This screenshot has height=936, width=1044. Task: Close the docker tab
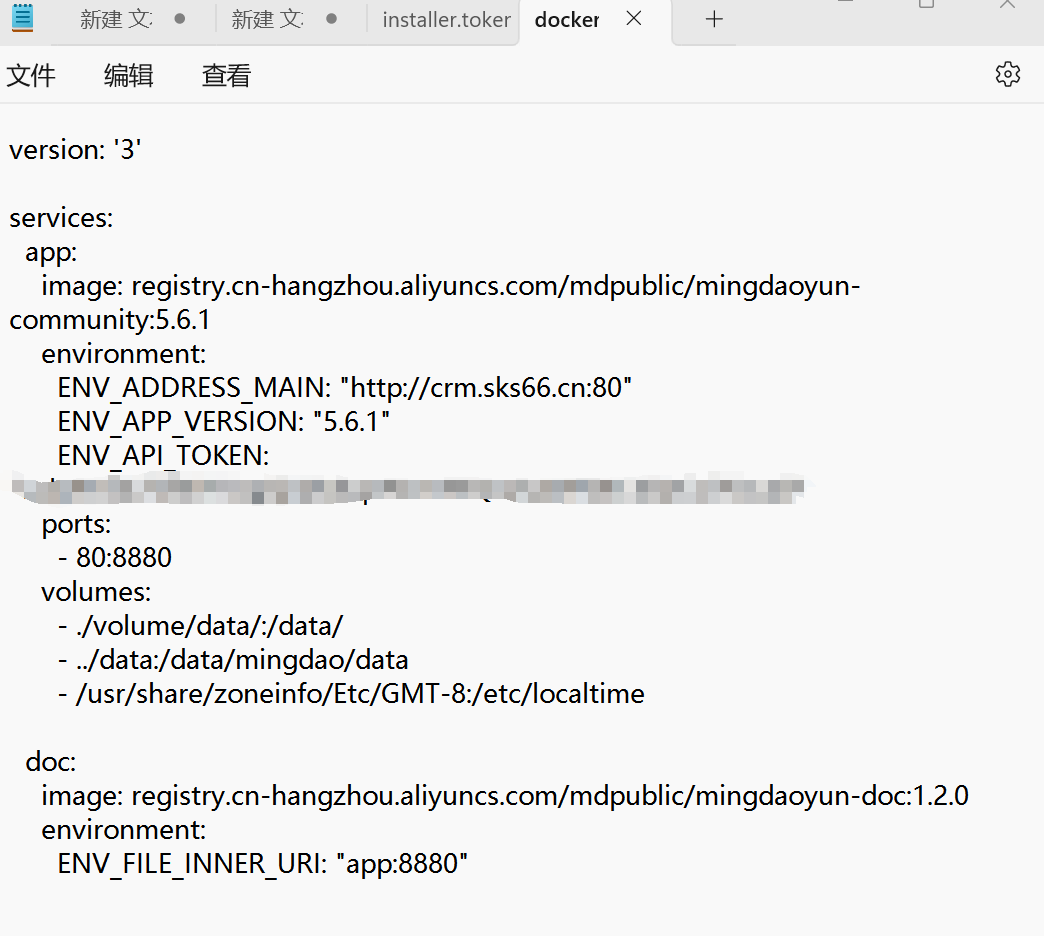coord(634,19)
